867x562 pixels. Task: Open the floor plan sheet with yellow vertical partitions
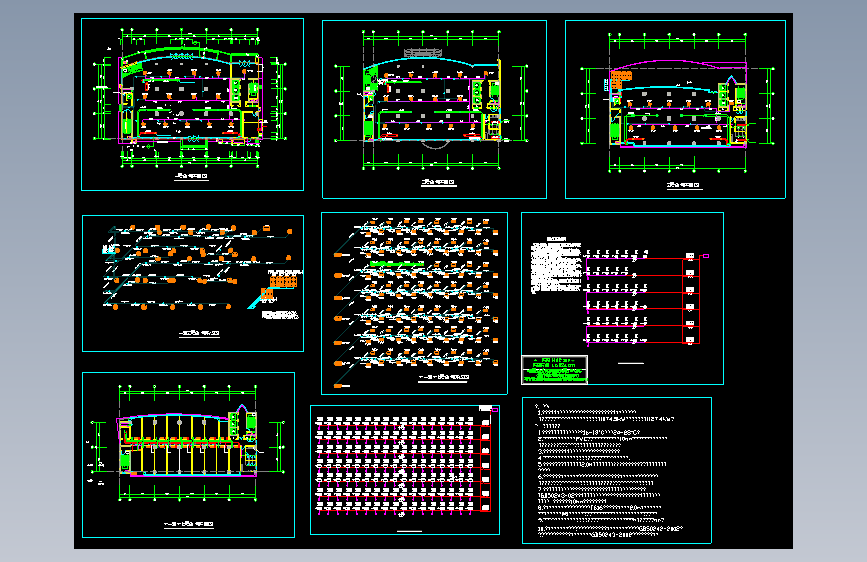pos(189,455)
